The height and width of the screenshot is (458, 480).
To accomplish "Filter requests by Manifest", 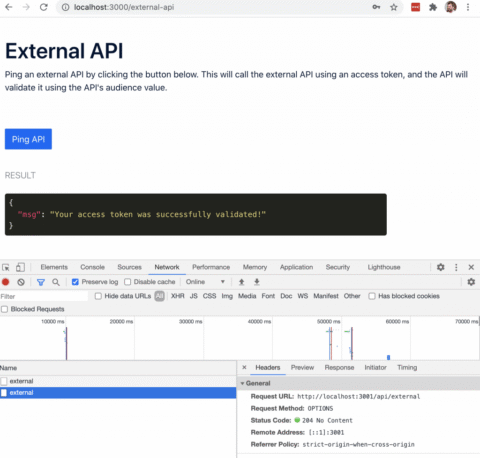I will (x=326, y=296).
